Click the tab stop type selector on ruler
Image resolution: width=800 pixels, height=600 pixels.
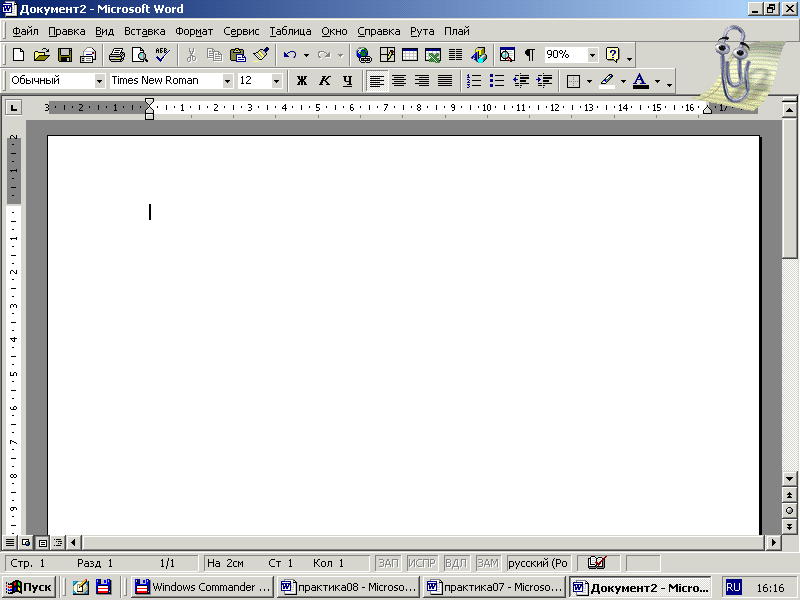pyautogui.click(x=13, y=108)
